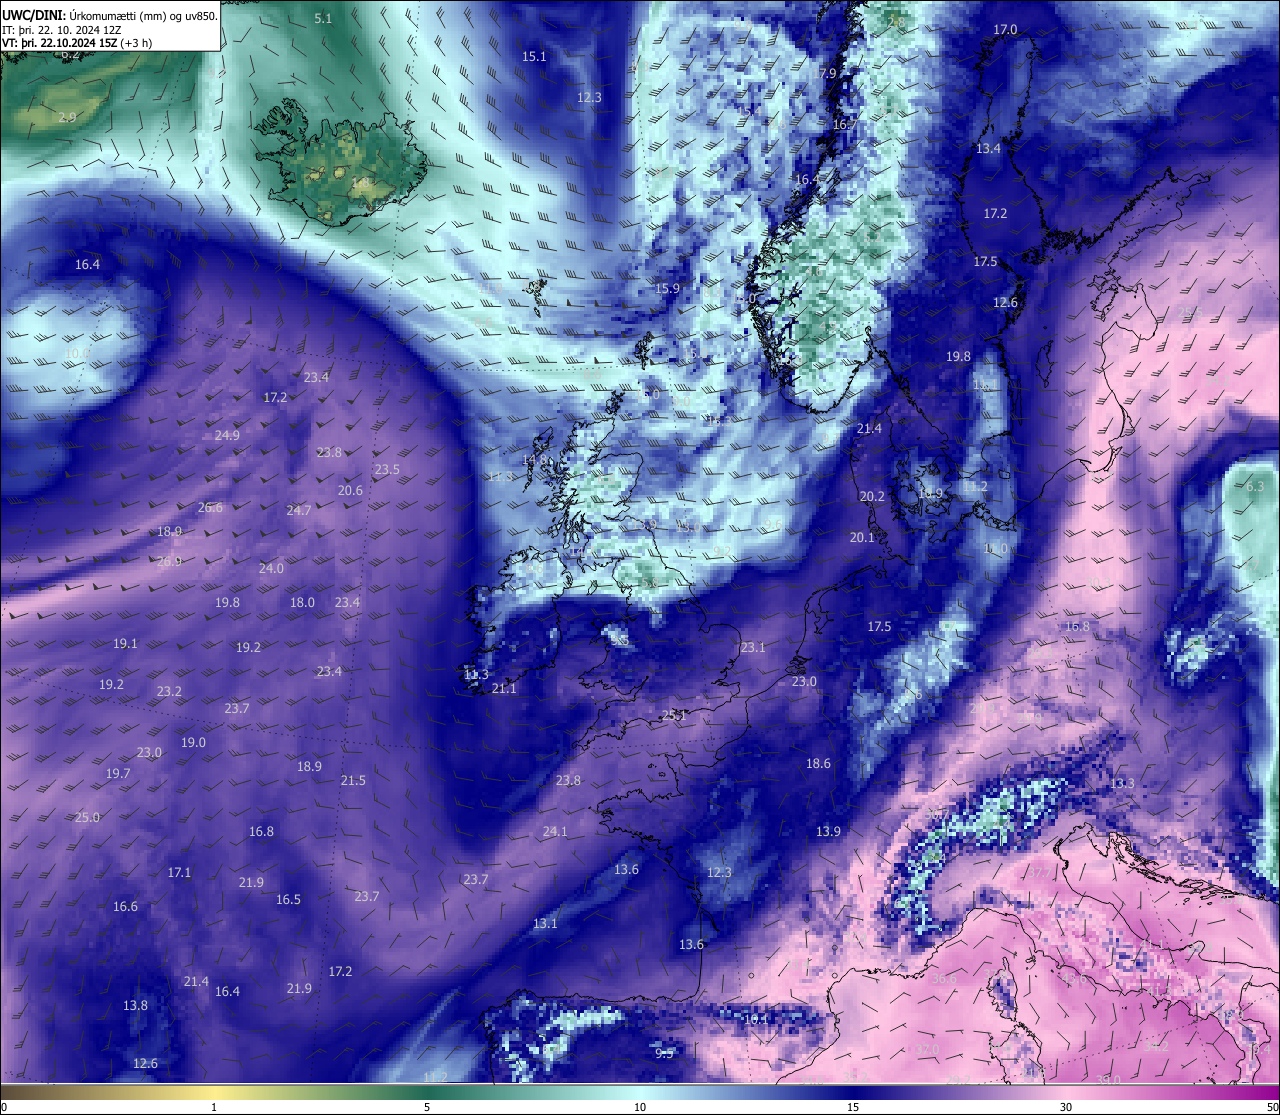Click the 26.9 value in the Atlantic
Image resolution: width=1280 pixels, height=1115 pixels.
(x=169, y=561)
